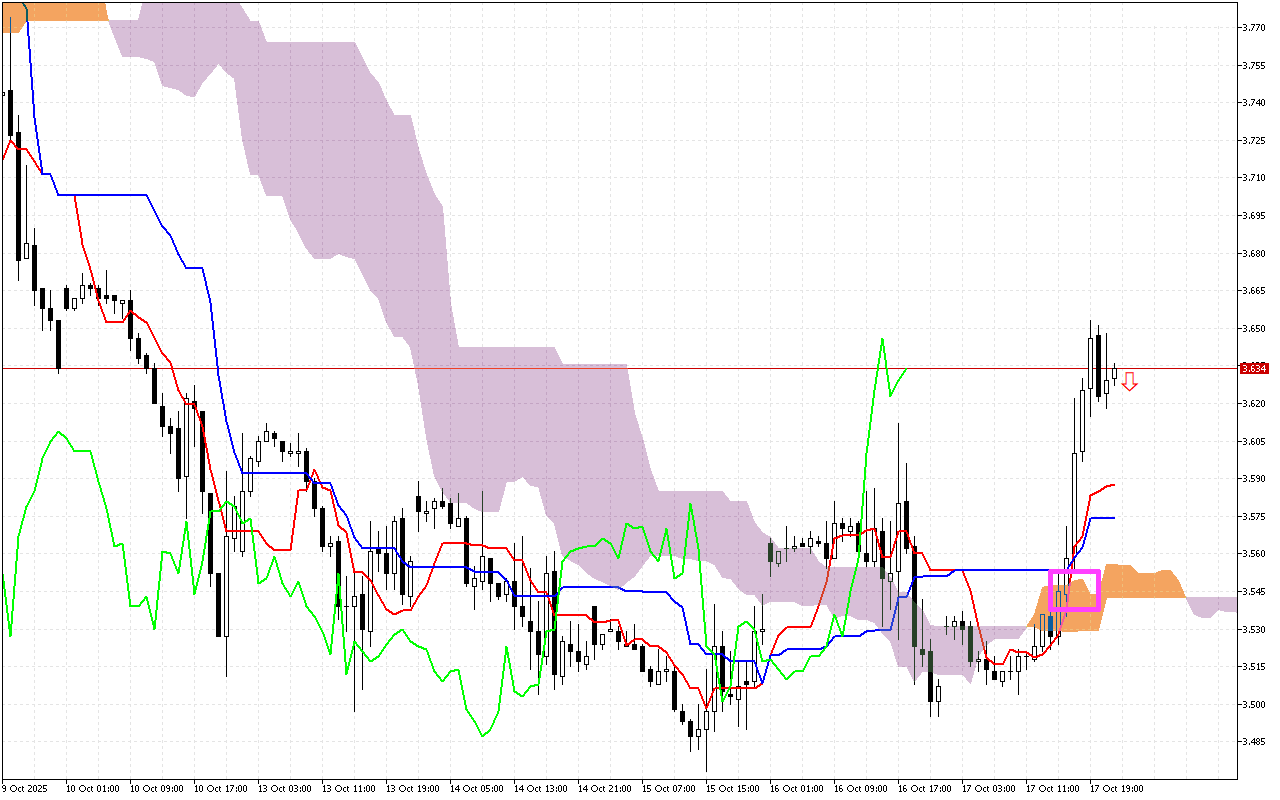Click the small purple cloud at far right
This screenshot has height=800, width=1280.
1215,605
